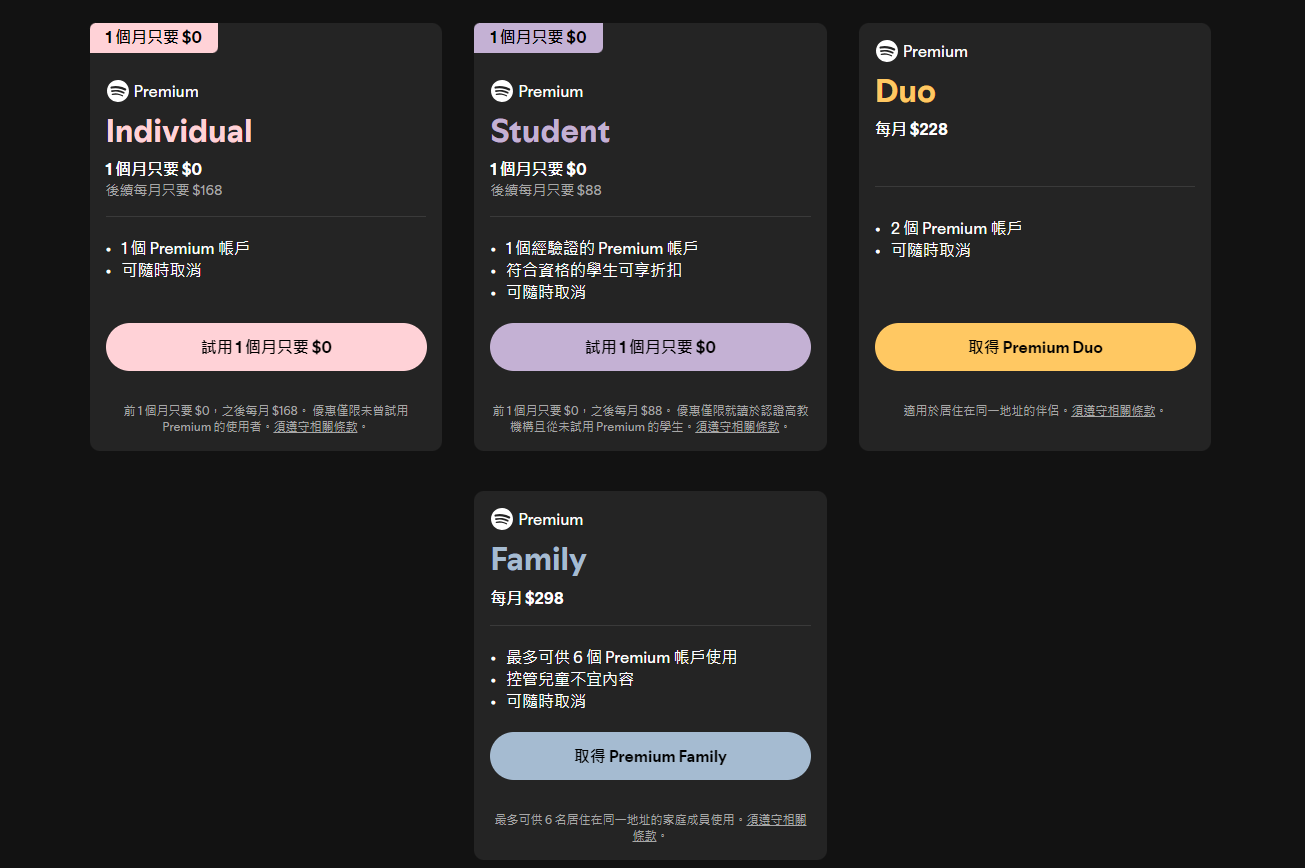
Task: Click the Spotify logo on the Individual plan card
Action: tap(117, 91)
